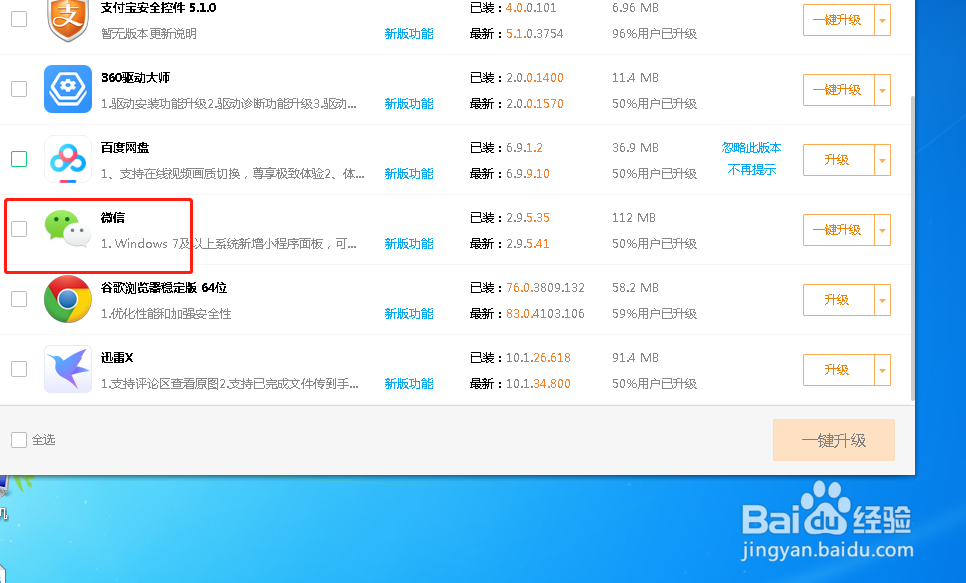This screenshot has width=966, height=583.
Task: Click 升级 button for 百度网盘
Action: point(838,160)
